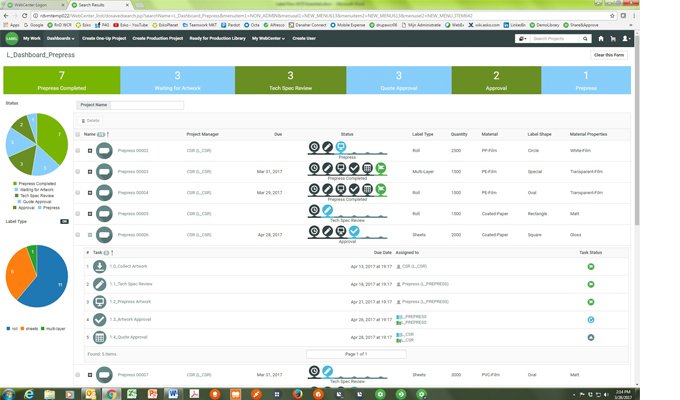Check the Prepress 00003 row checkbox
Screen dimensions: 680x400
click(x=78, y=172)
